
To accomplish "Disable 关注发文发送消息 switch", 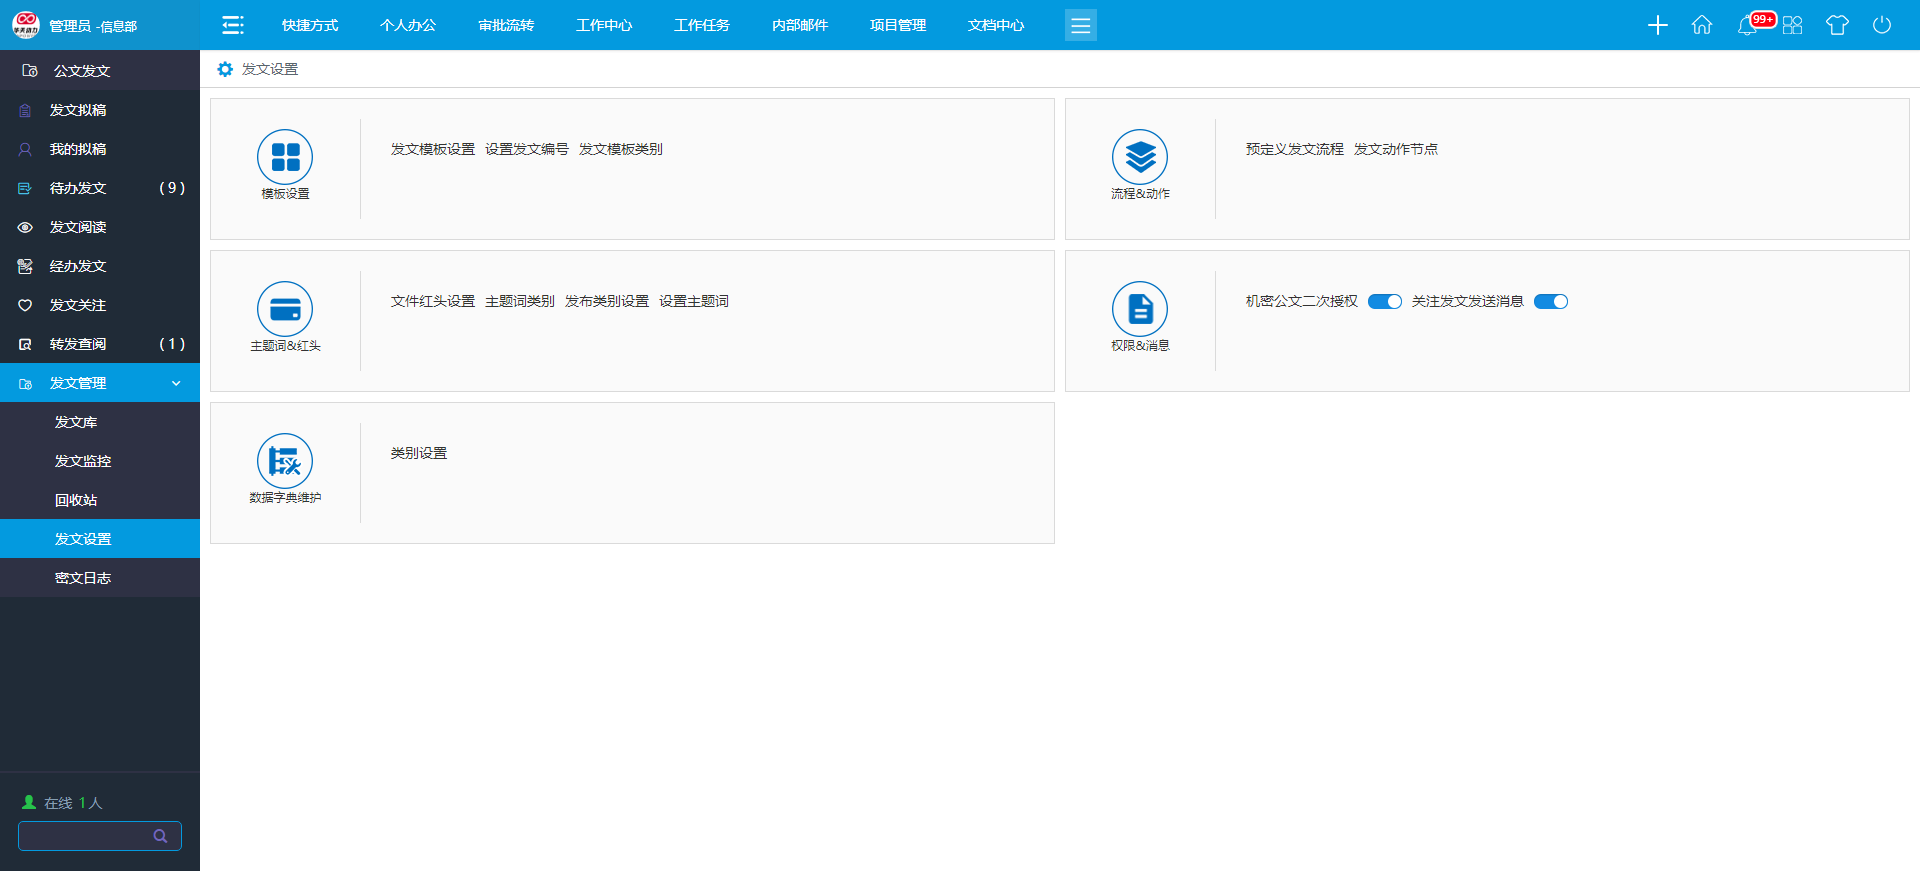I will coord(1551,302).
